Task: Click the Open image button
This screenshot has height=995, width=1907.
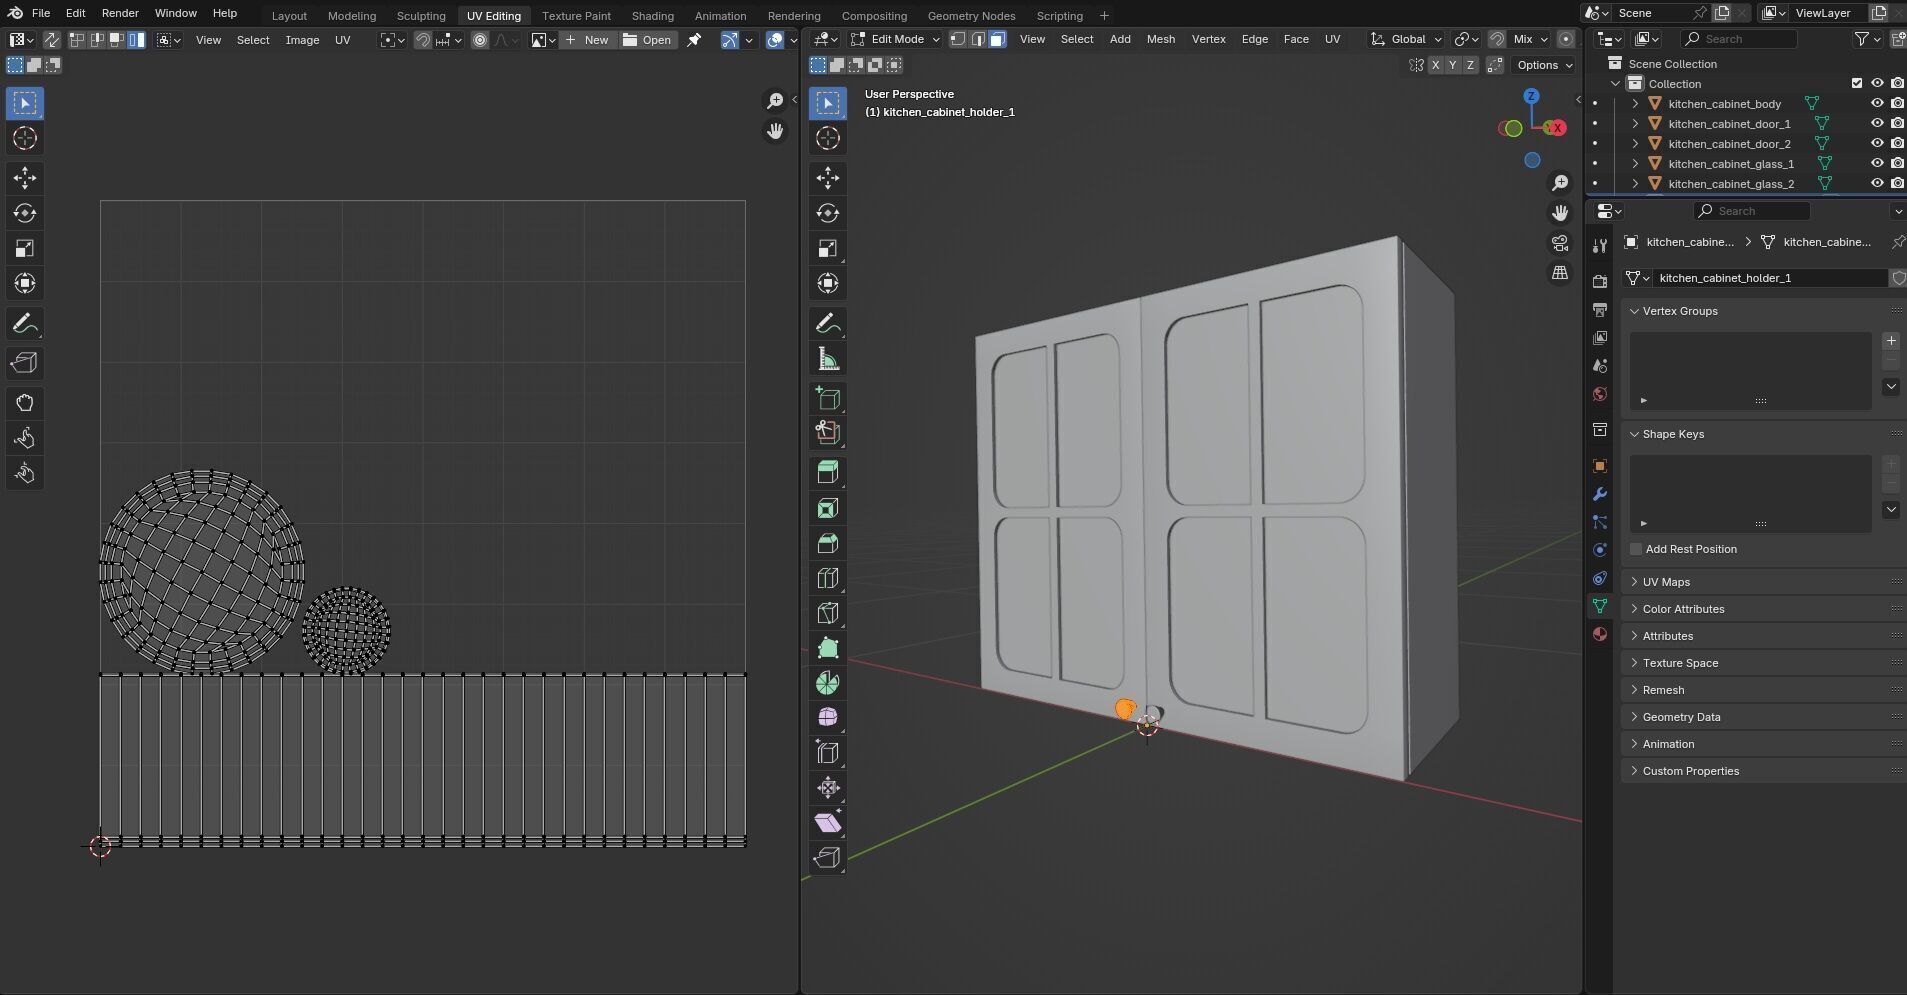Action: pyautogui.click(x=647, y=40)
